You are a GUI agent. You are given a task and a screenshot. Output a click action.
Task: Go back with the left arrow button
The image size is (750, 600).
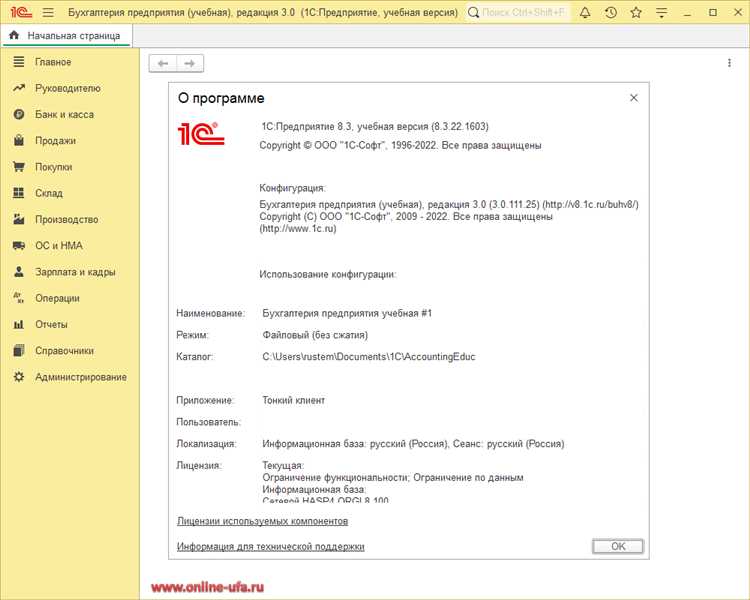tap(163, 63)
